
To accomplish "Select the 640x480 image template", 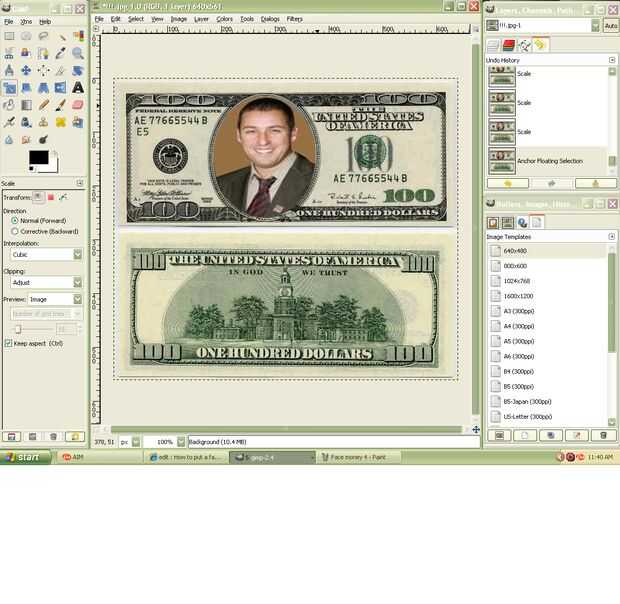I will point(547,251).
